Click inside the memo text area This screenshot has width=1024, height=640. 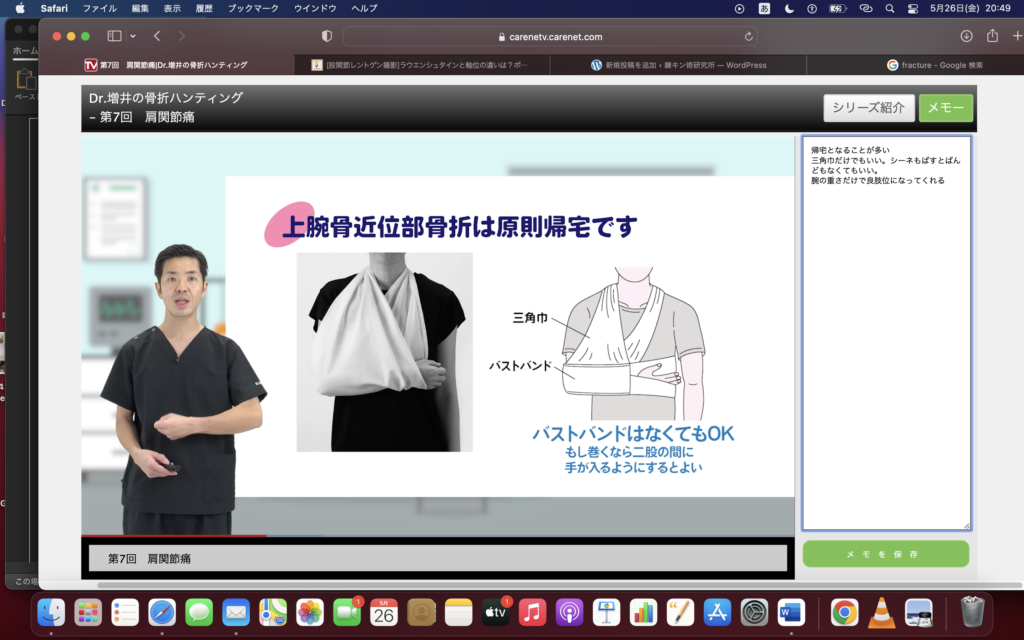pyautogui.click(x=886, y=350)
